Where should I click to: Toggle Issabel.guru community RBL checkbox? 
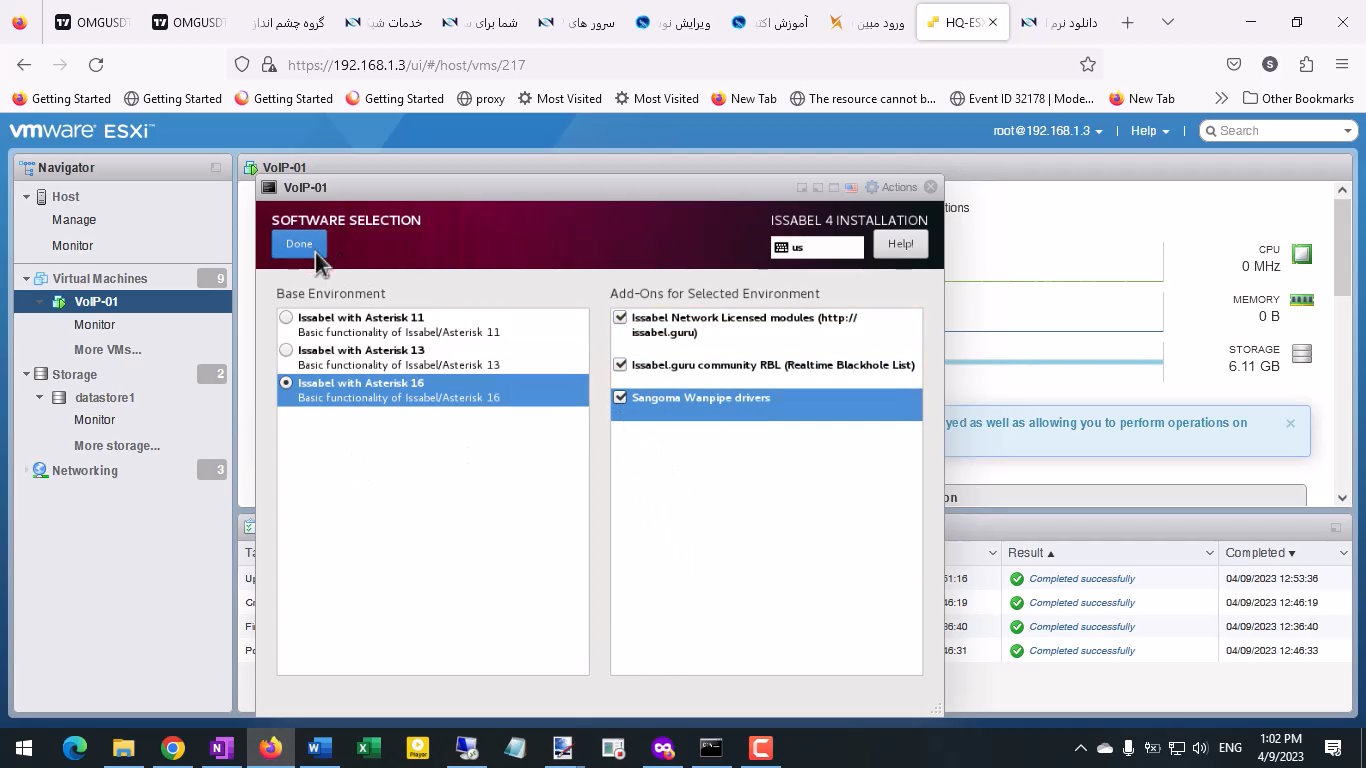tap(620, 365)
